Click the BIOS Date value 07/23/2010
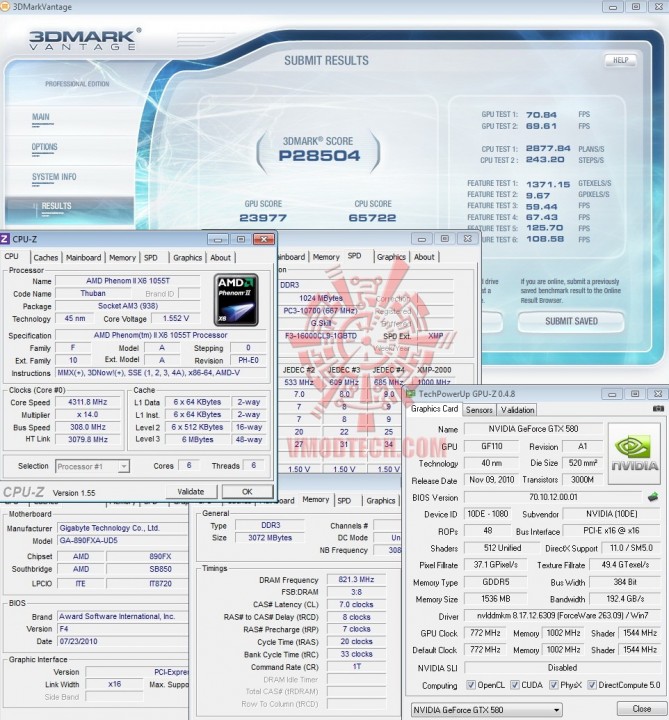This screenshot has width=669, height=720. click(x=123, y=641)
